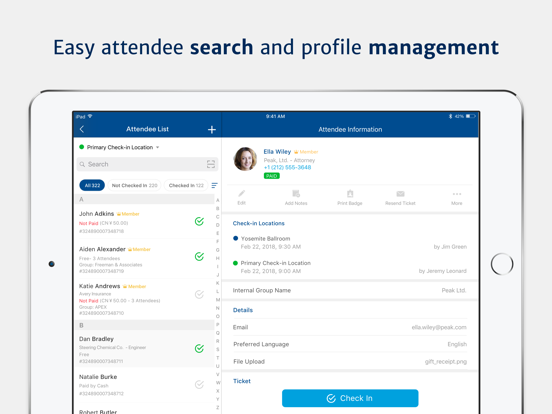Click 9:41 AM clock in status bar
The height and width of the screenshot is (414, 552).
(x=275, y=116)
